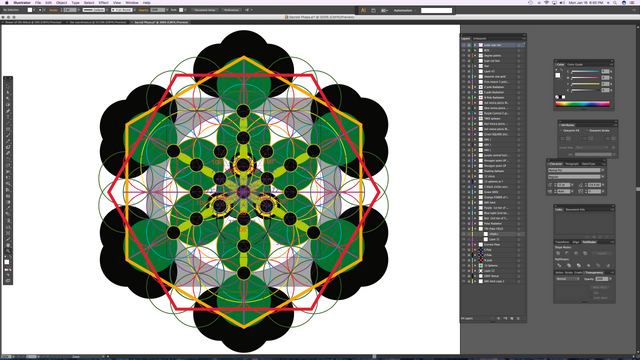Select the Rectangle tool
Screen dimensions: 640x360
(8, 129)
